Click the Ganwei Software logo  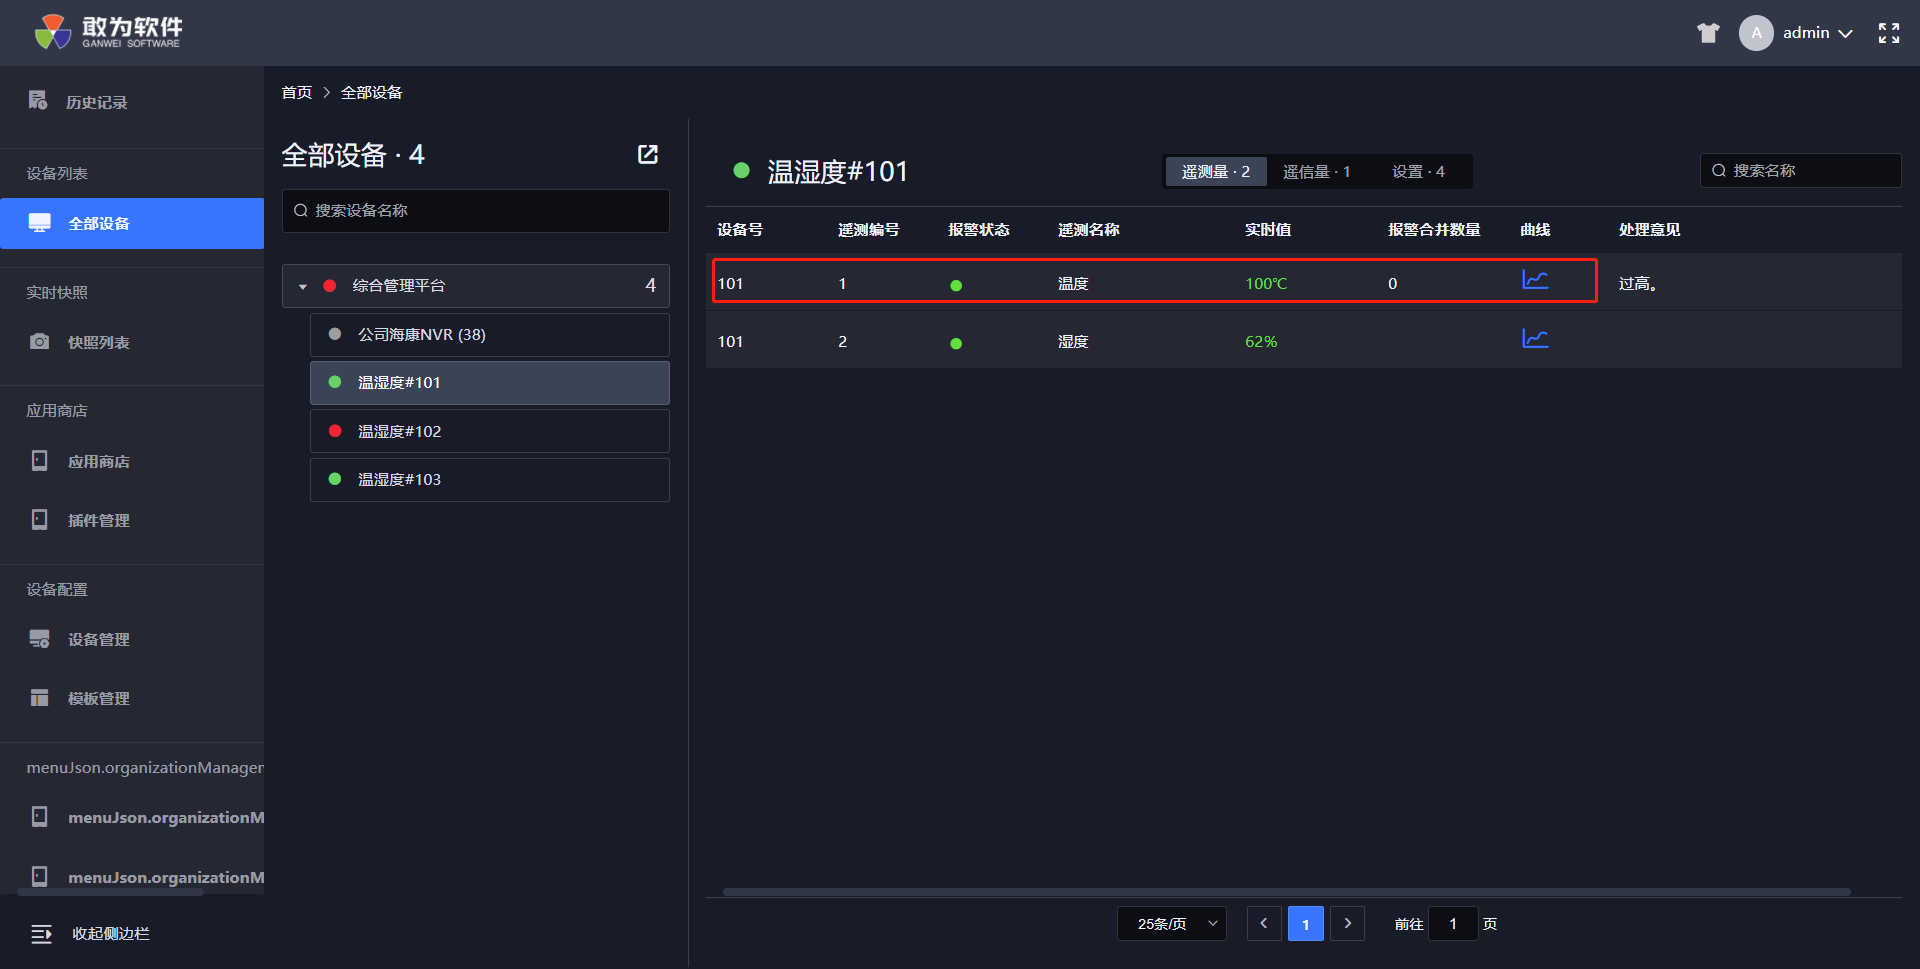pyautogui.click(x=108, y=32)
